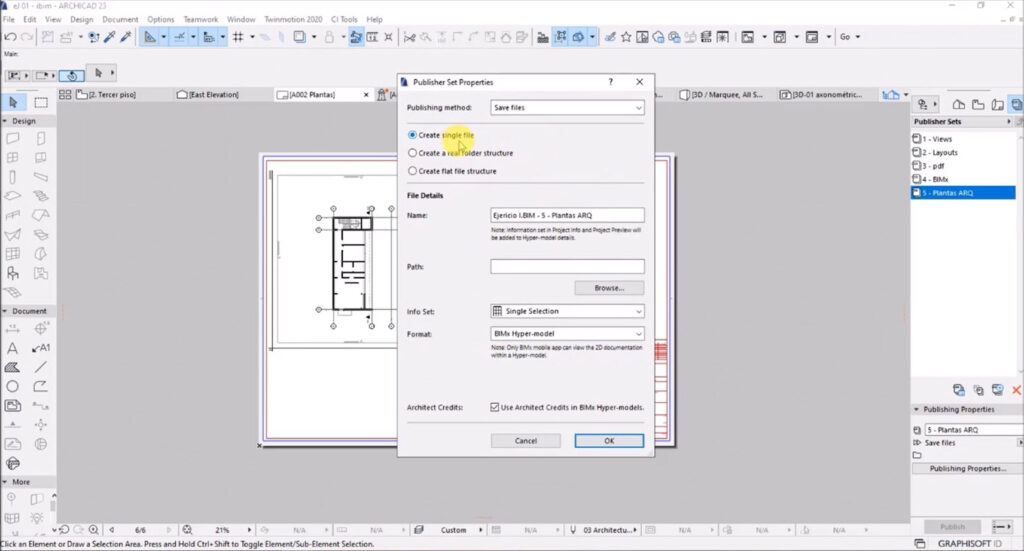Select Create single file radio option

(x=412, y=135)
